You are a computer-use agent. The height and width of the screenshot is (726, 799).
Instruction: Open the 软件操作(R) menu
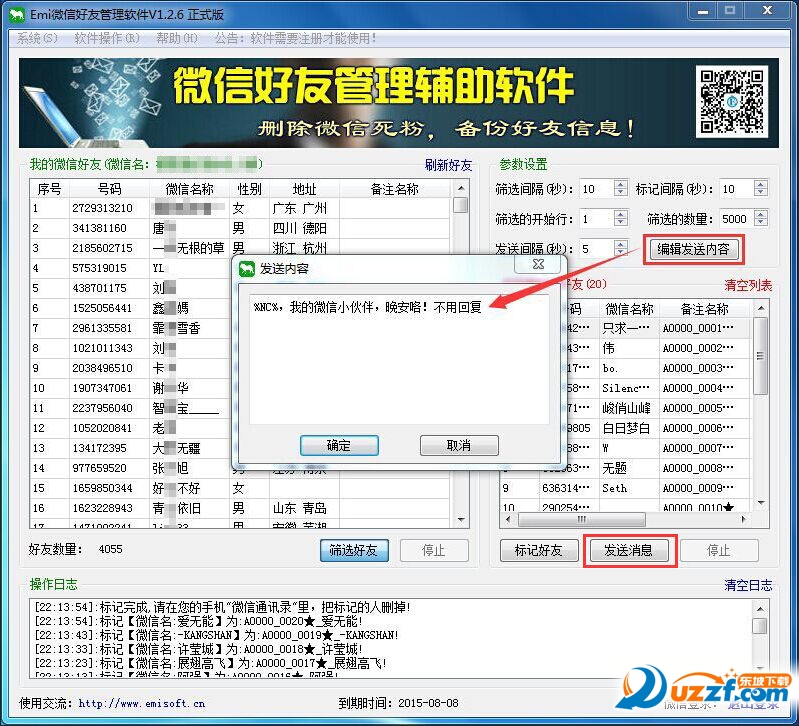(106, 38)
